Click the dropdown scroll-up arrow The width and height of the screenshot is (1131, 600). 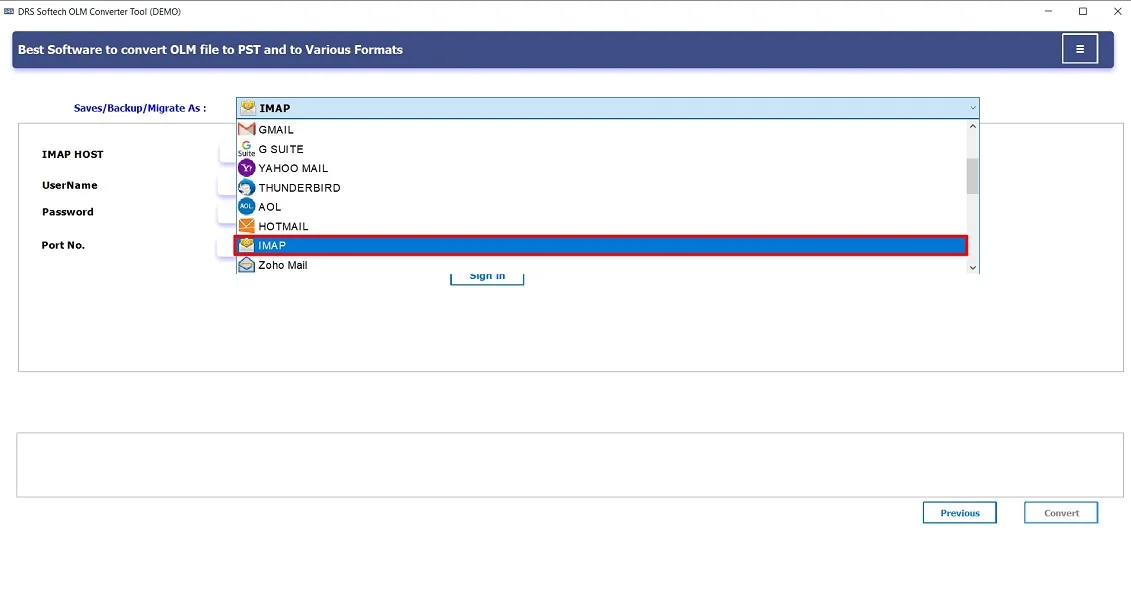tap(971, 126)
